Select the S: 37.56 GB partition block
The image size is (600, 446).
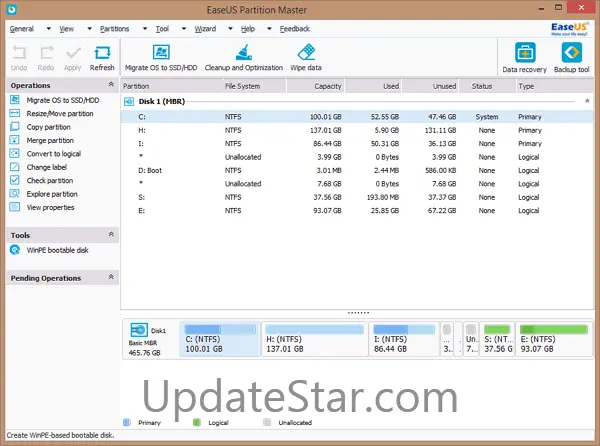tap(497, 339)
